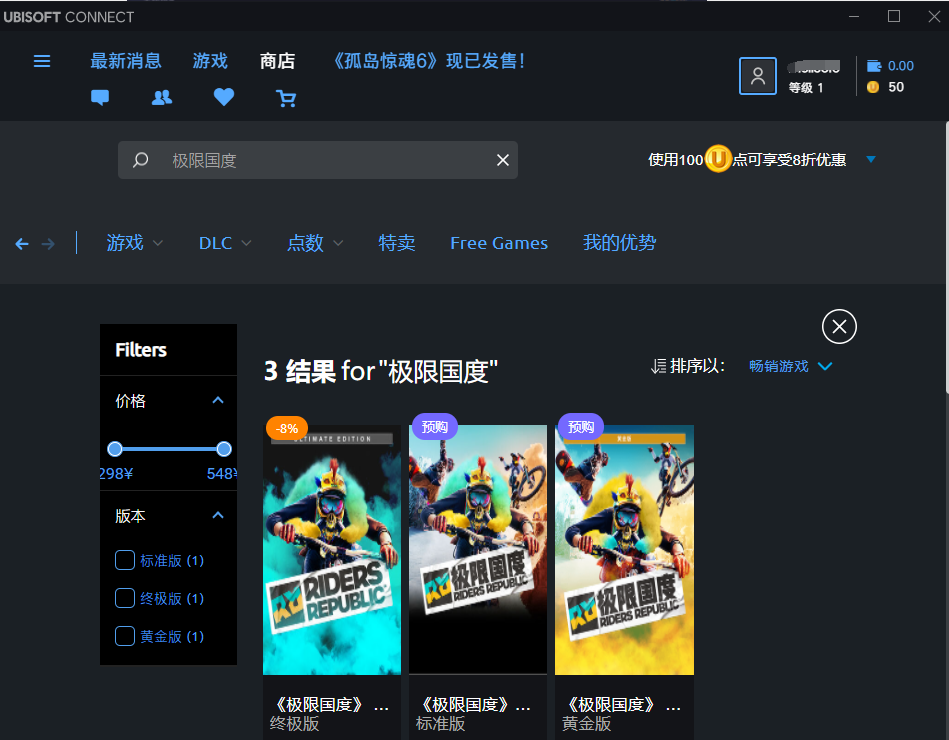This screenshot has width=949, height=740.
Task: Expand the 游戏 store category dropdown
Action: click(x=134, y=243)
